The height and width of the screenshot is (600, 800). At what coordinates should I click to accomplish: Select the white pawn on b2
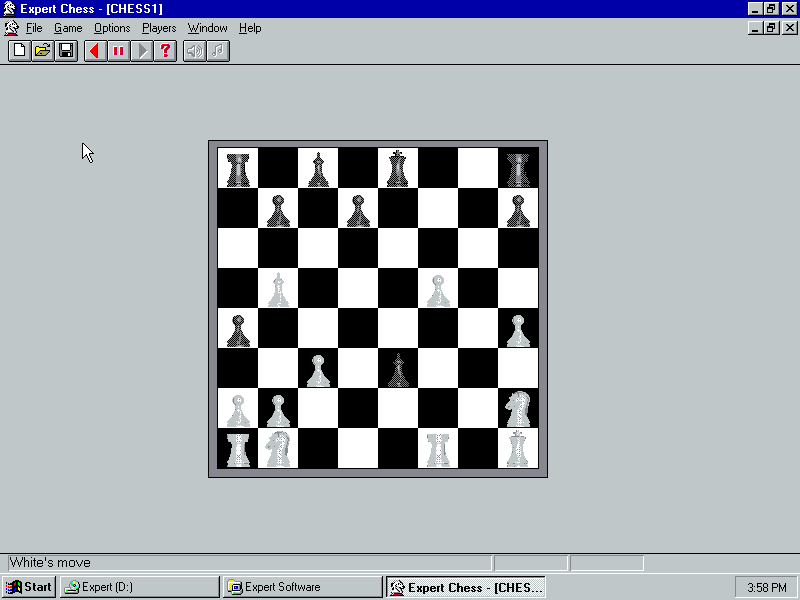(x=278, y=409)
